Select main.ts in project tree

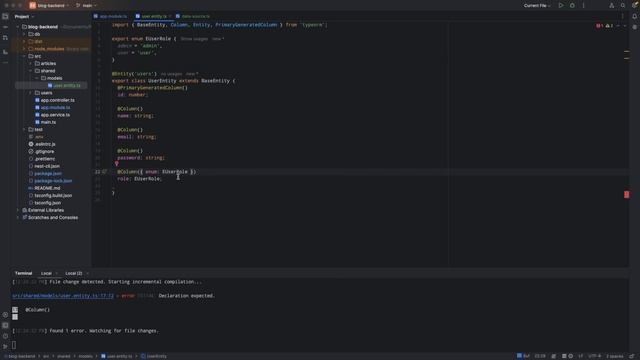click(x=48, y=122)
